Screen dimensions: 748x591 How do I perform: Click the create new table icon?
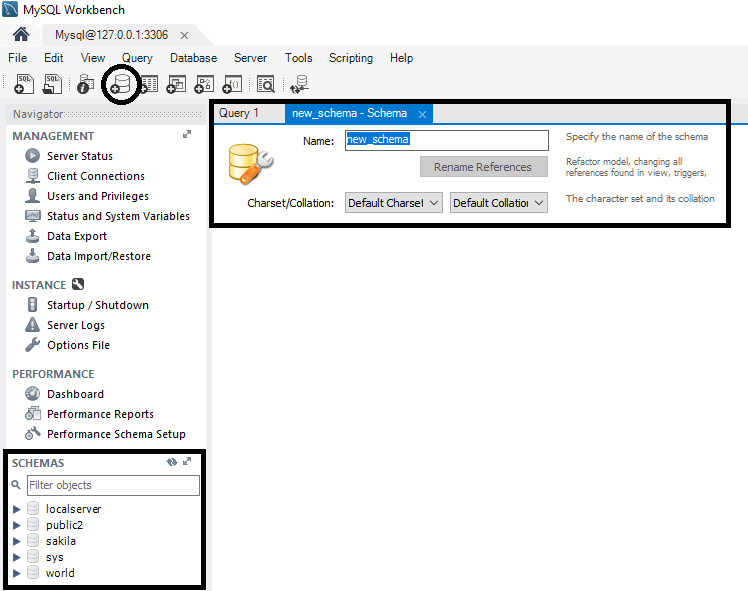[x=149, y=85]
